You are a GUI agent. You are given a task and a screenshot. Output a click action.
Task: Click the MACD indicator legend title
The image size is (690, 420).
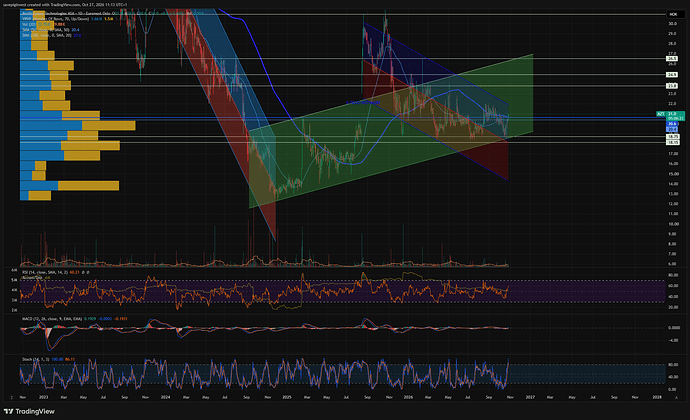pos(51,318)
